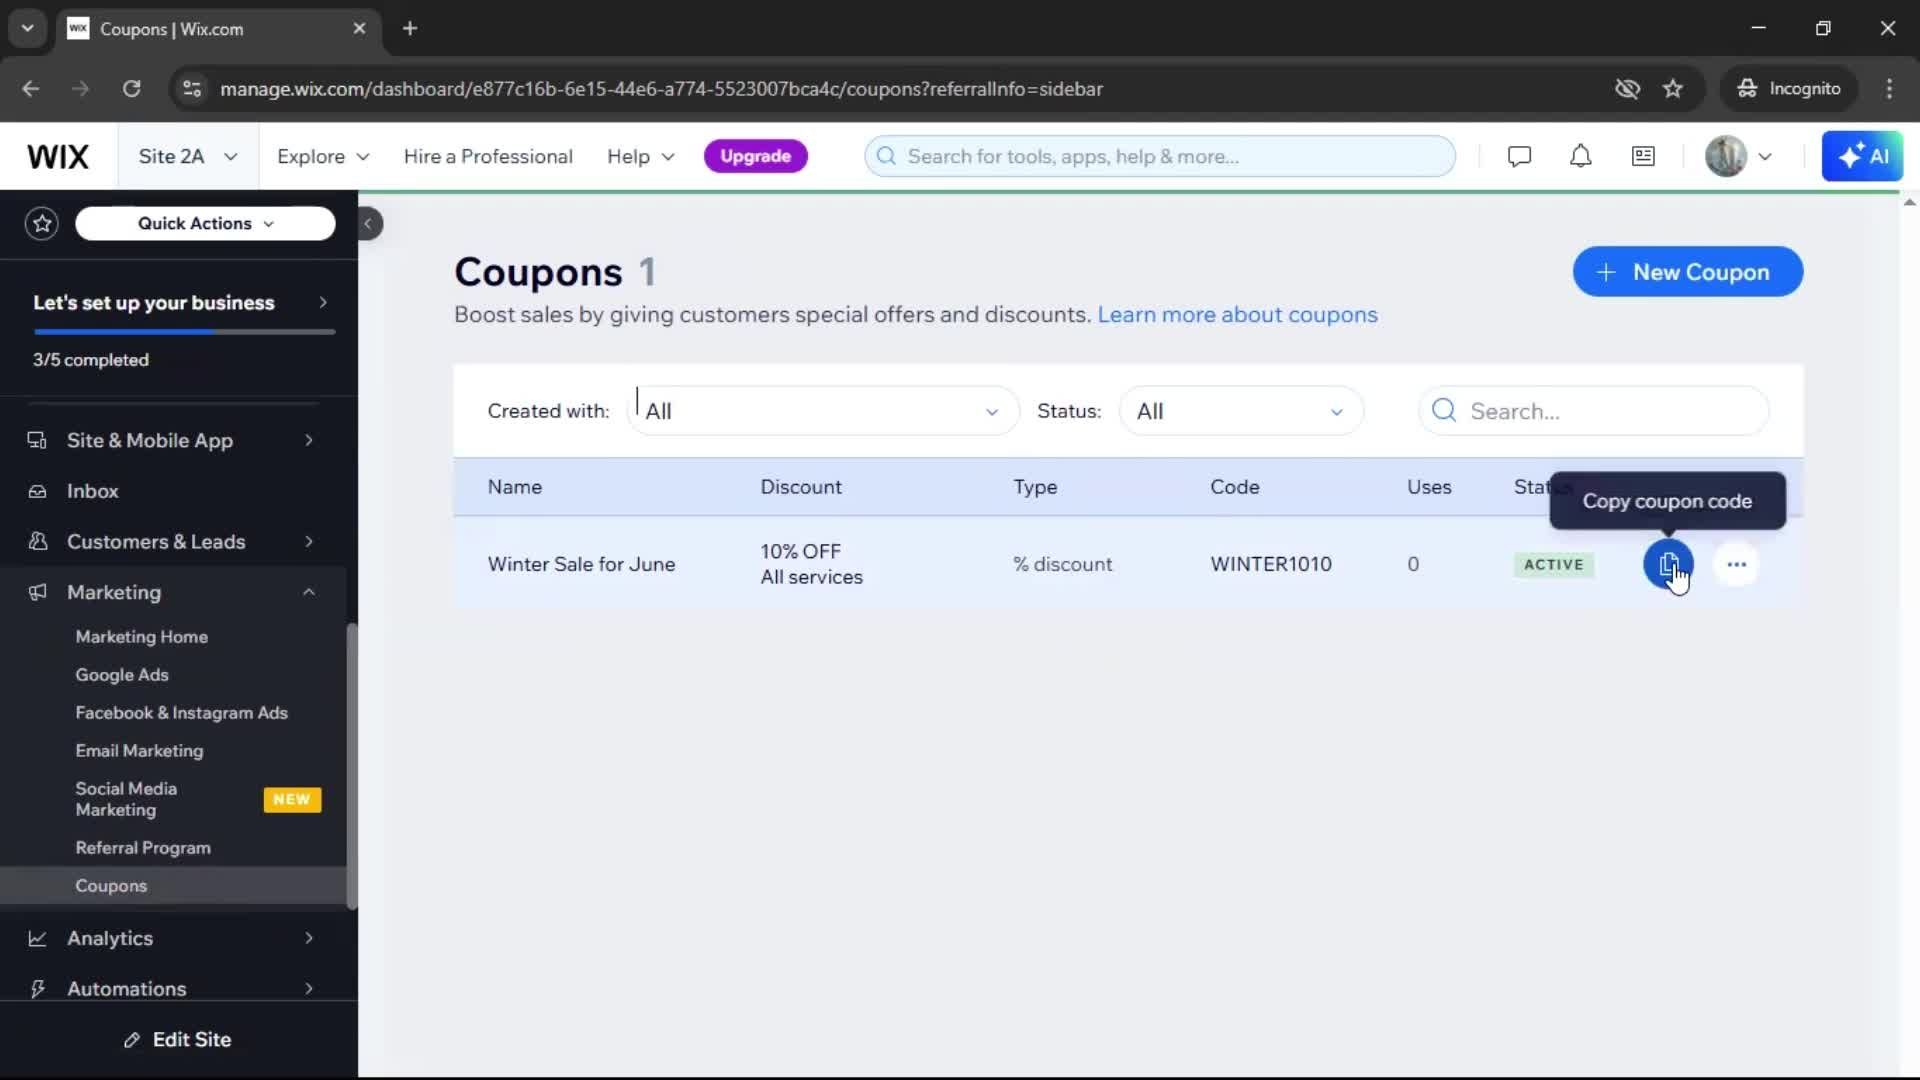Viewport: 1920px width, 1080px height.
Task: Open the browser three-dot menu
Action: pyautogui.click(x=1889, y=88)
